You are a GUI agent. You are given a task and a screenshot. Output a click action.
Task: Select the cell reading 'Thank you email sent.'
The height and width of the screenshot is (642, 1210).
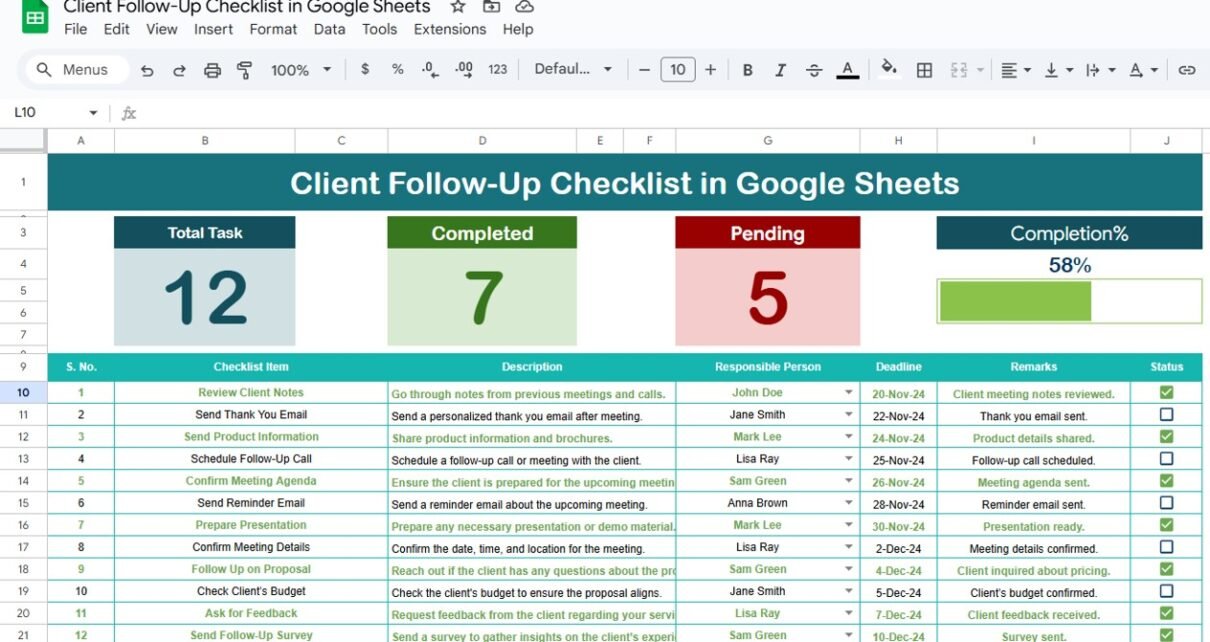(x=1033, y=416)
